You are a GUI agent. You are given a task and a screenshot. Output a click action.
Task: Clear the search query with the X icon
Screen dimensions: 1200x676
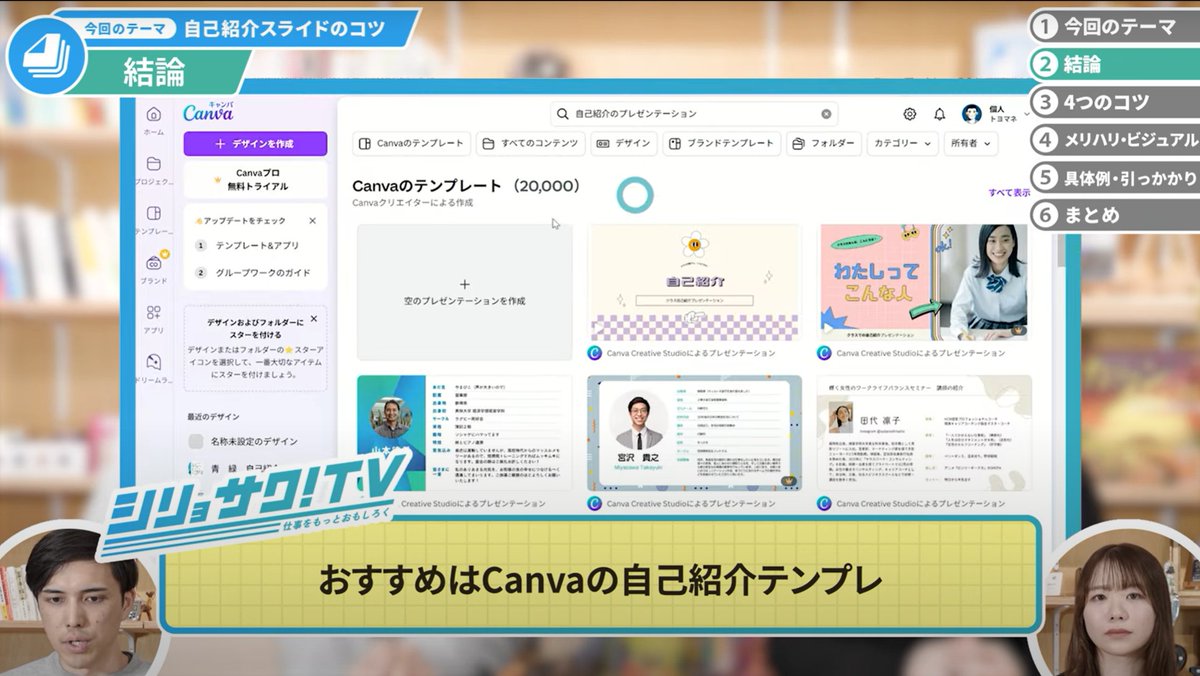[826, 114]
